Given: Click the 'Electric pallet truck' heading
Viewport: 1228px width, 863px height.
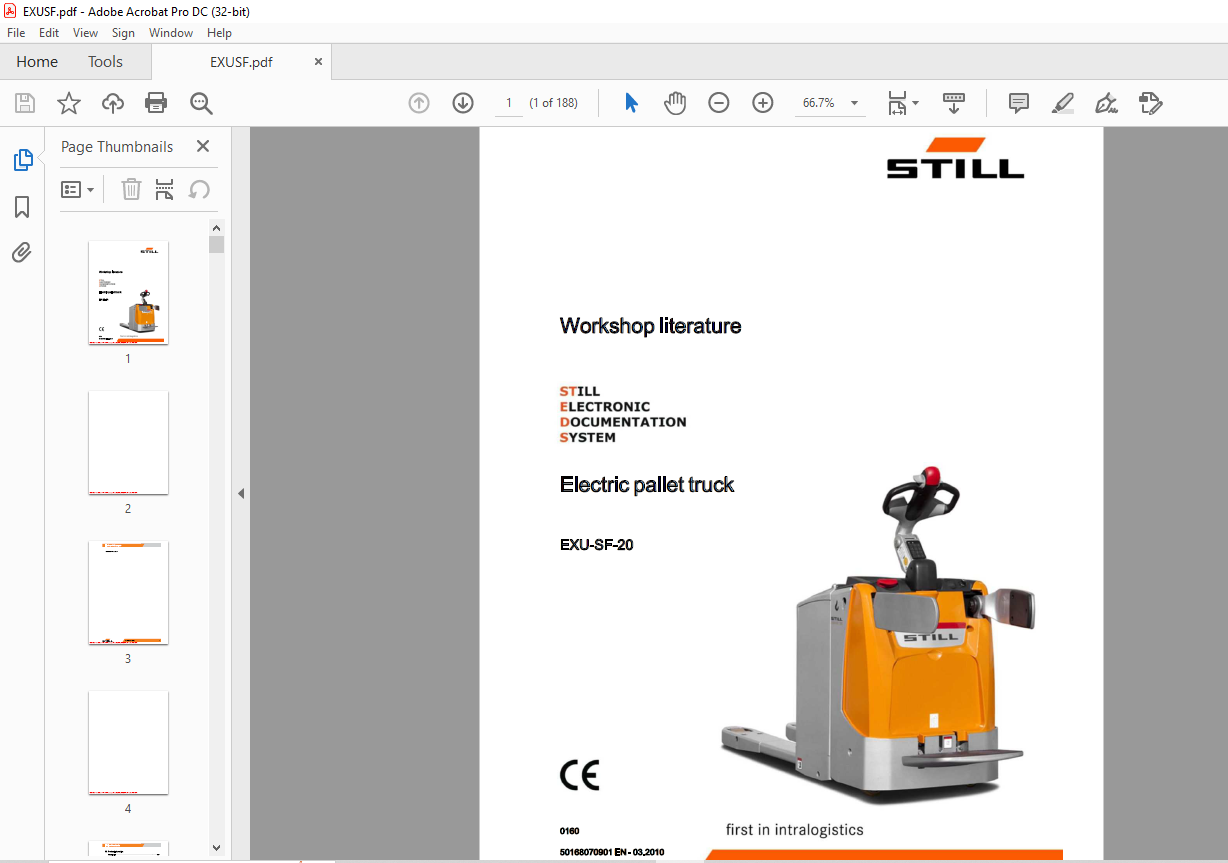Looking at the screenshot, I should tap(647, 485).
